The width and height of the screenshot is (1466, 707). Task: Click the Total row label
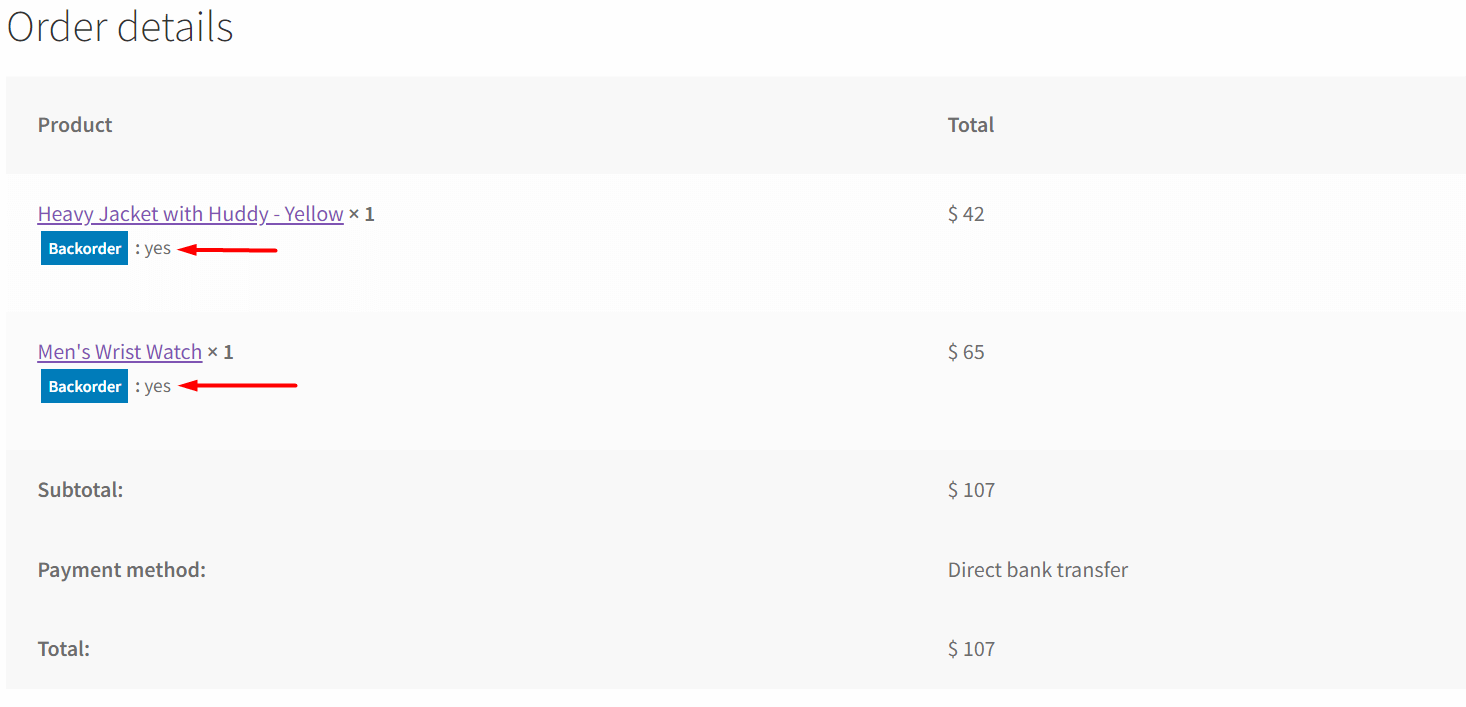[x=63, y=648]
